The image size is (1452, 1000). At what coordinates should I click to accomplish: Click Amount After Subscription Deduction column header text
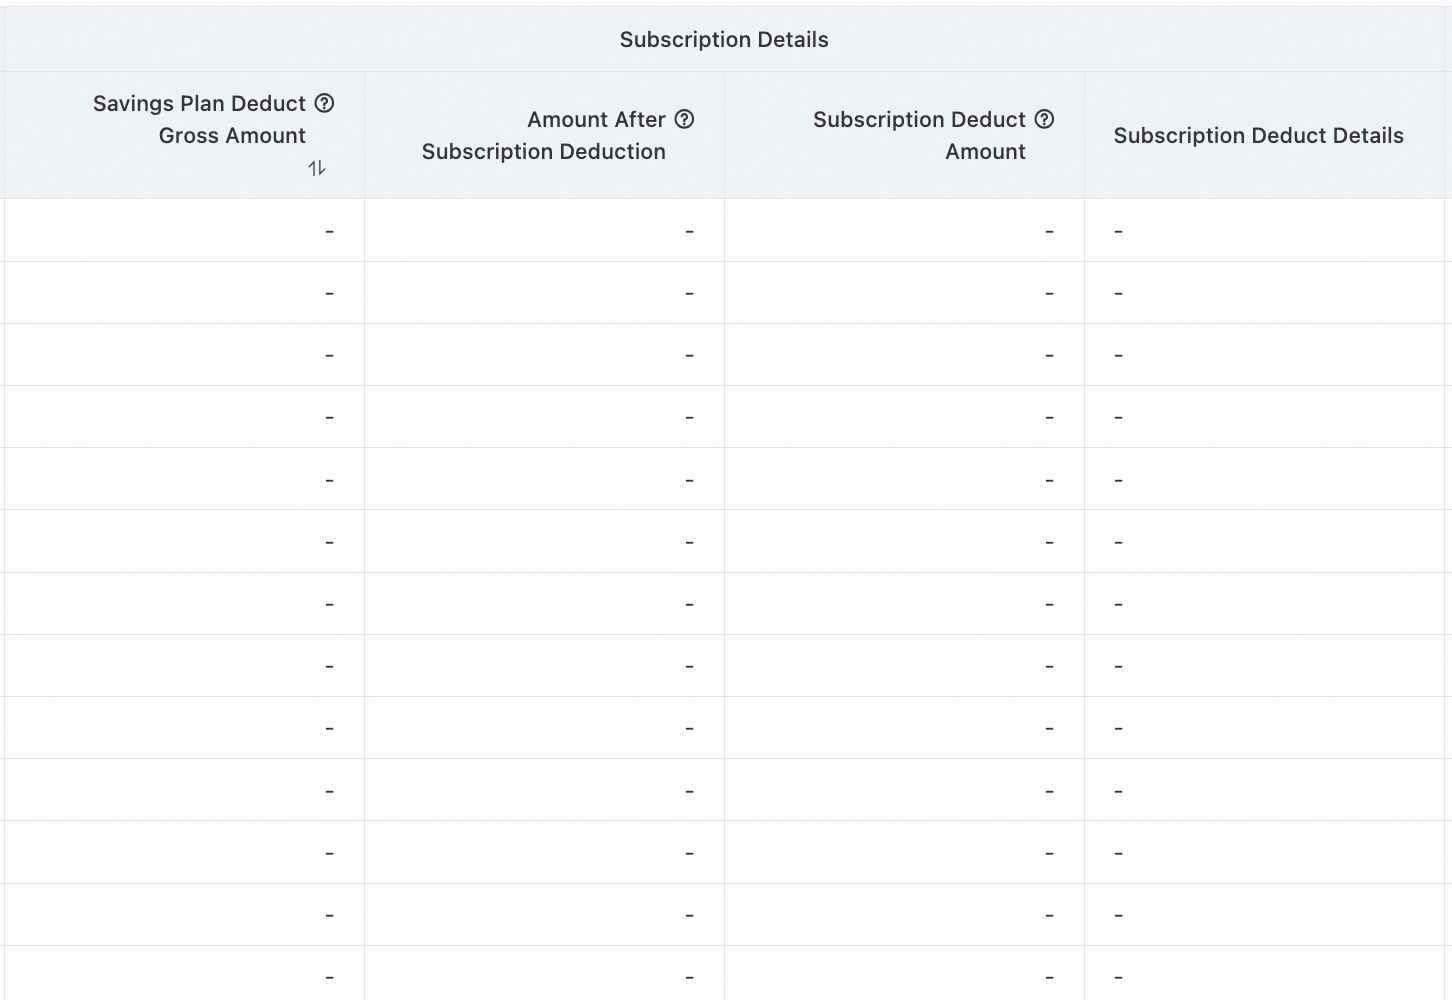[x=544, y=135]
